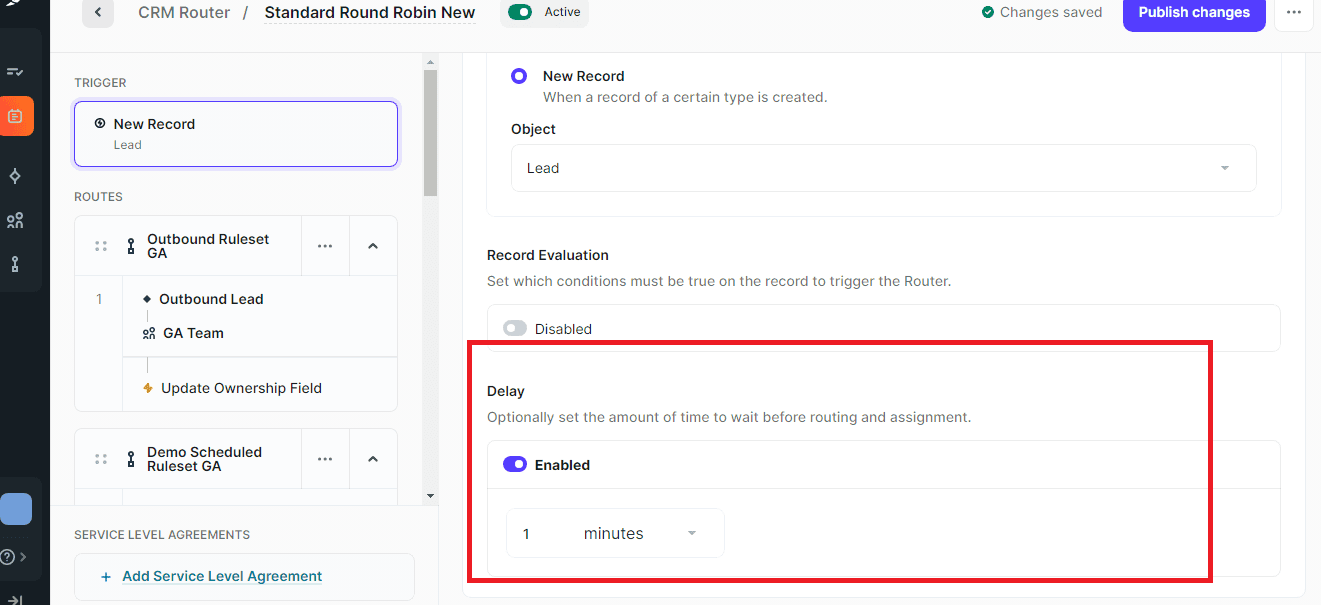Open the checklist icon in left sidebar
The image size is (1321, 605).
(x=15, y=72)
